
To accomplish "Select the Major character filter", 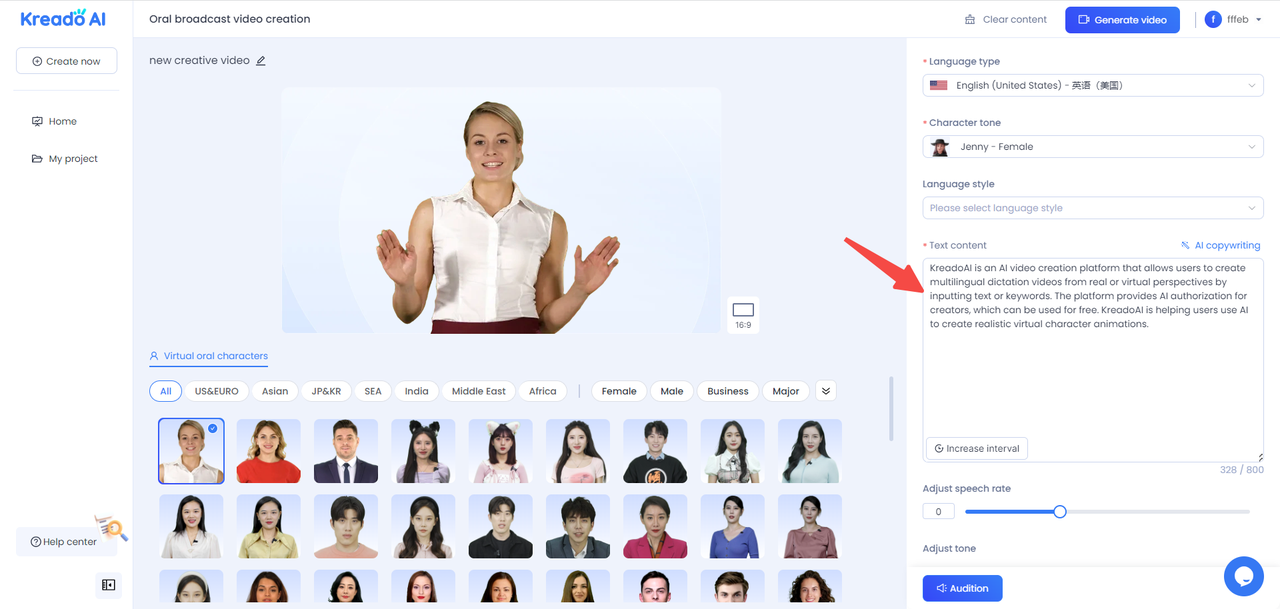I will (786, 391).
